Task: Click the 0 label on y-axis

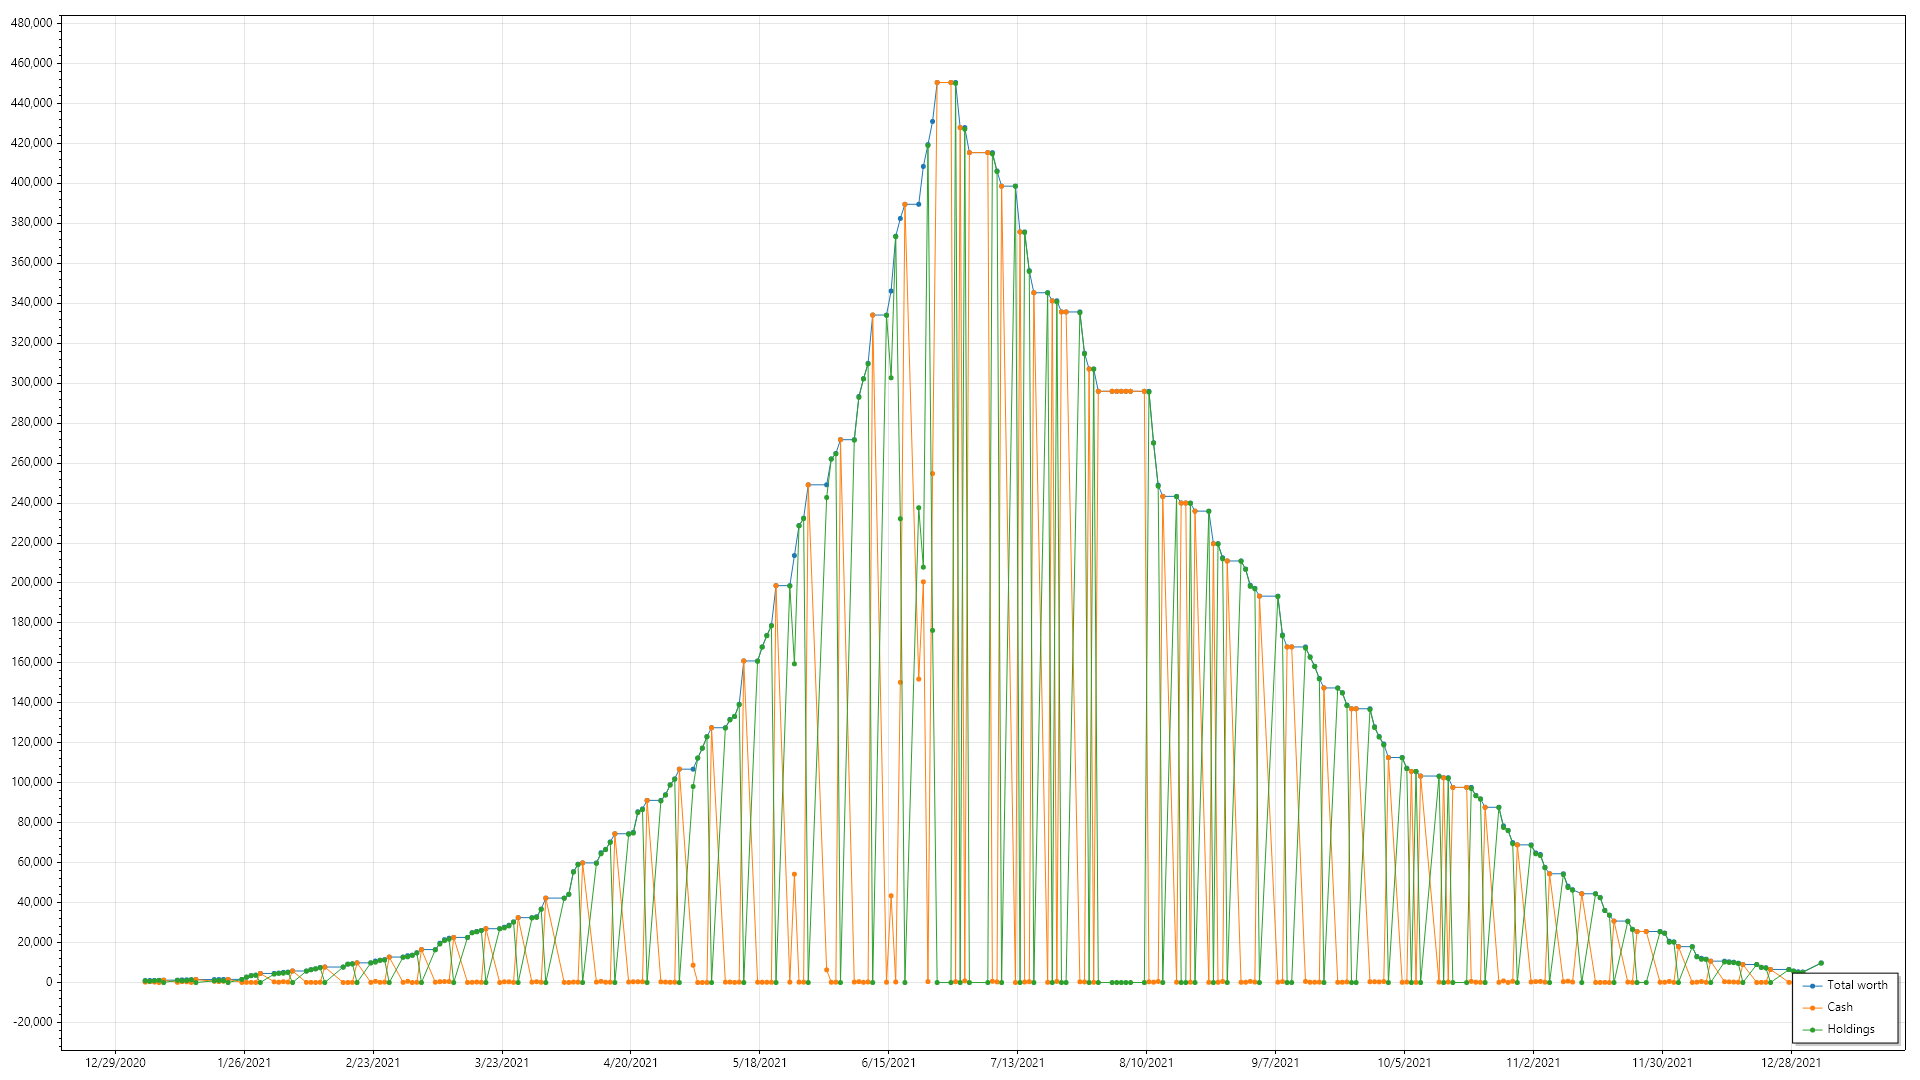Action: (x=48, y=982)
